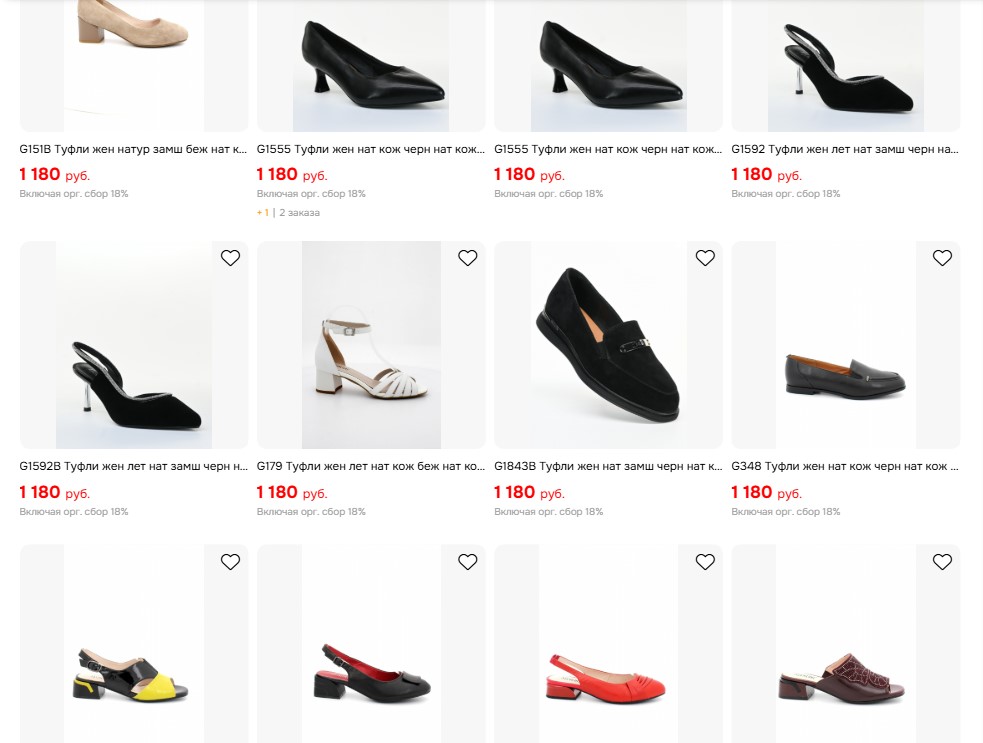This screenshot has height=743, width=983.
Task: Open the G151B beige suede shoe title
Action: (x=133, y=150)
